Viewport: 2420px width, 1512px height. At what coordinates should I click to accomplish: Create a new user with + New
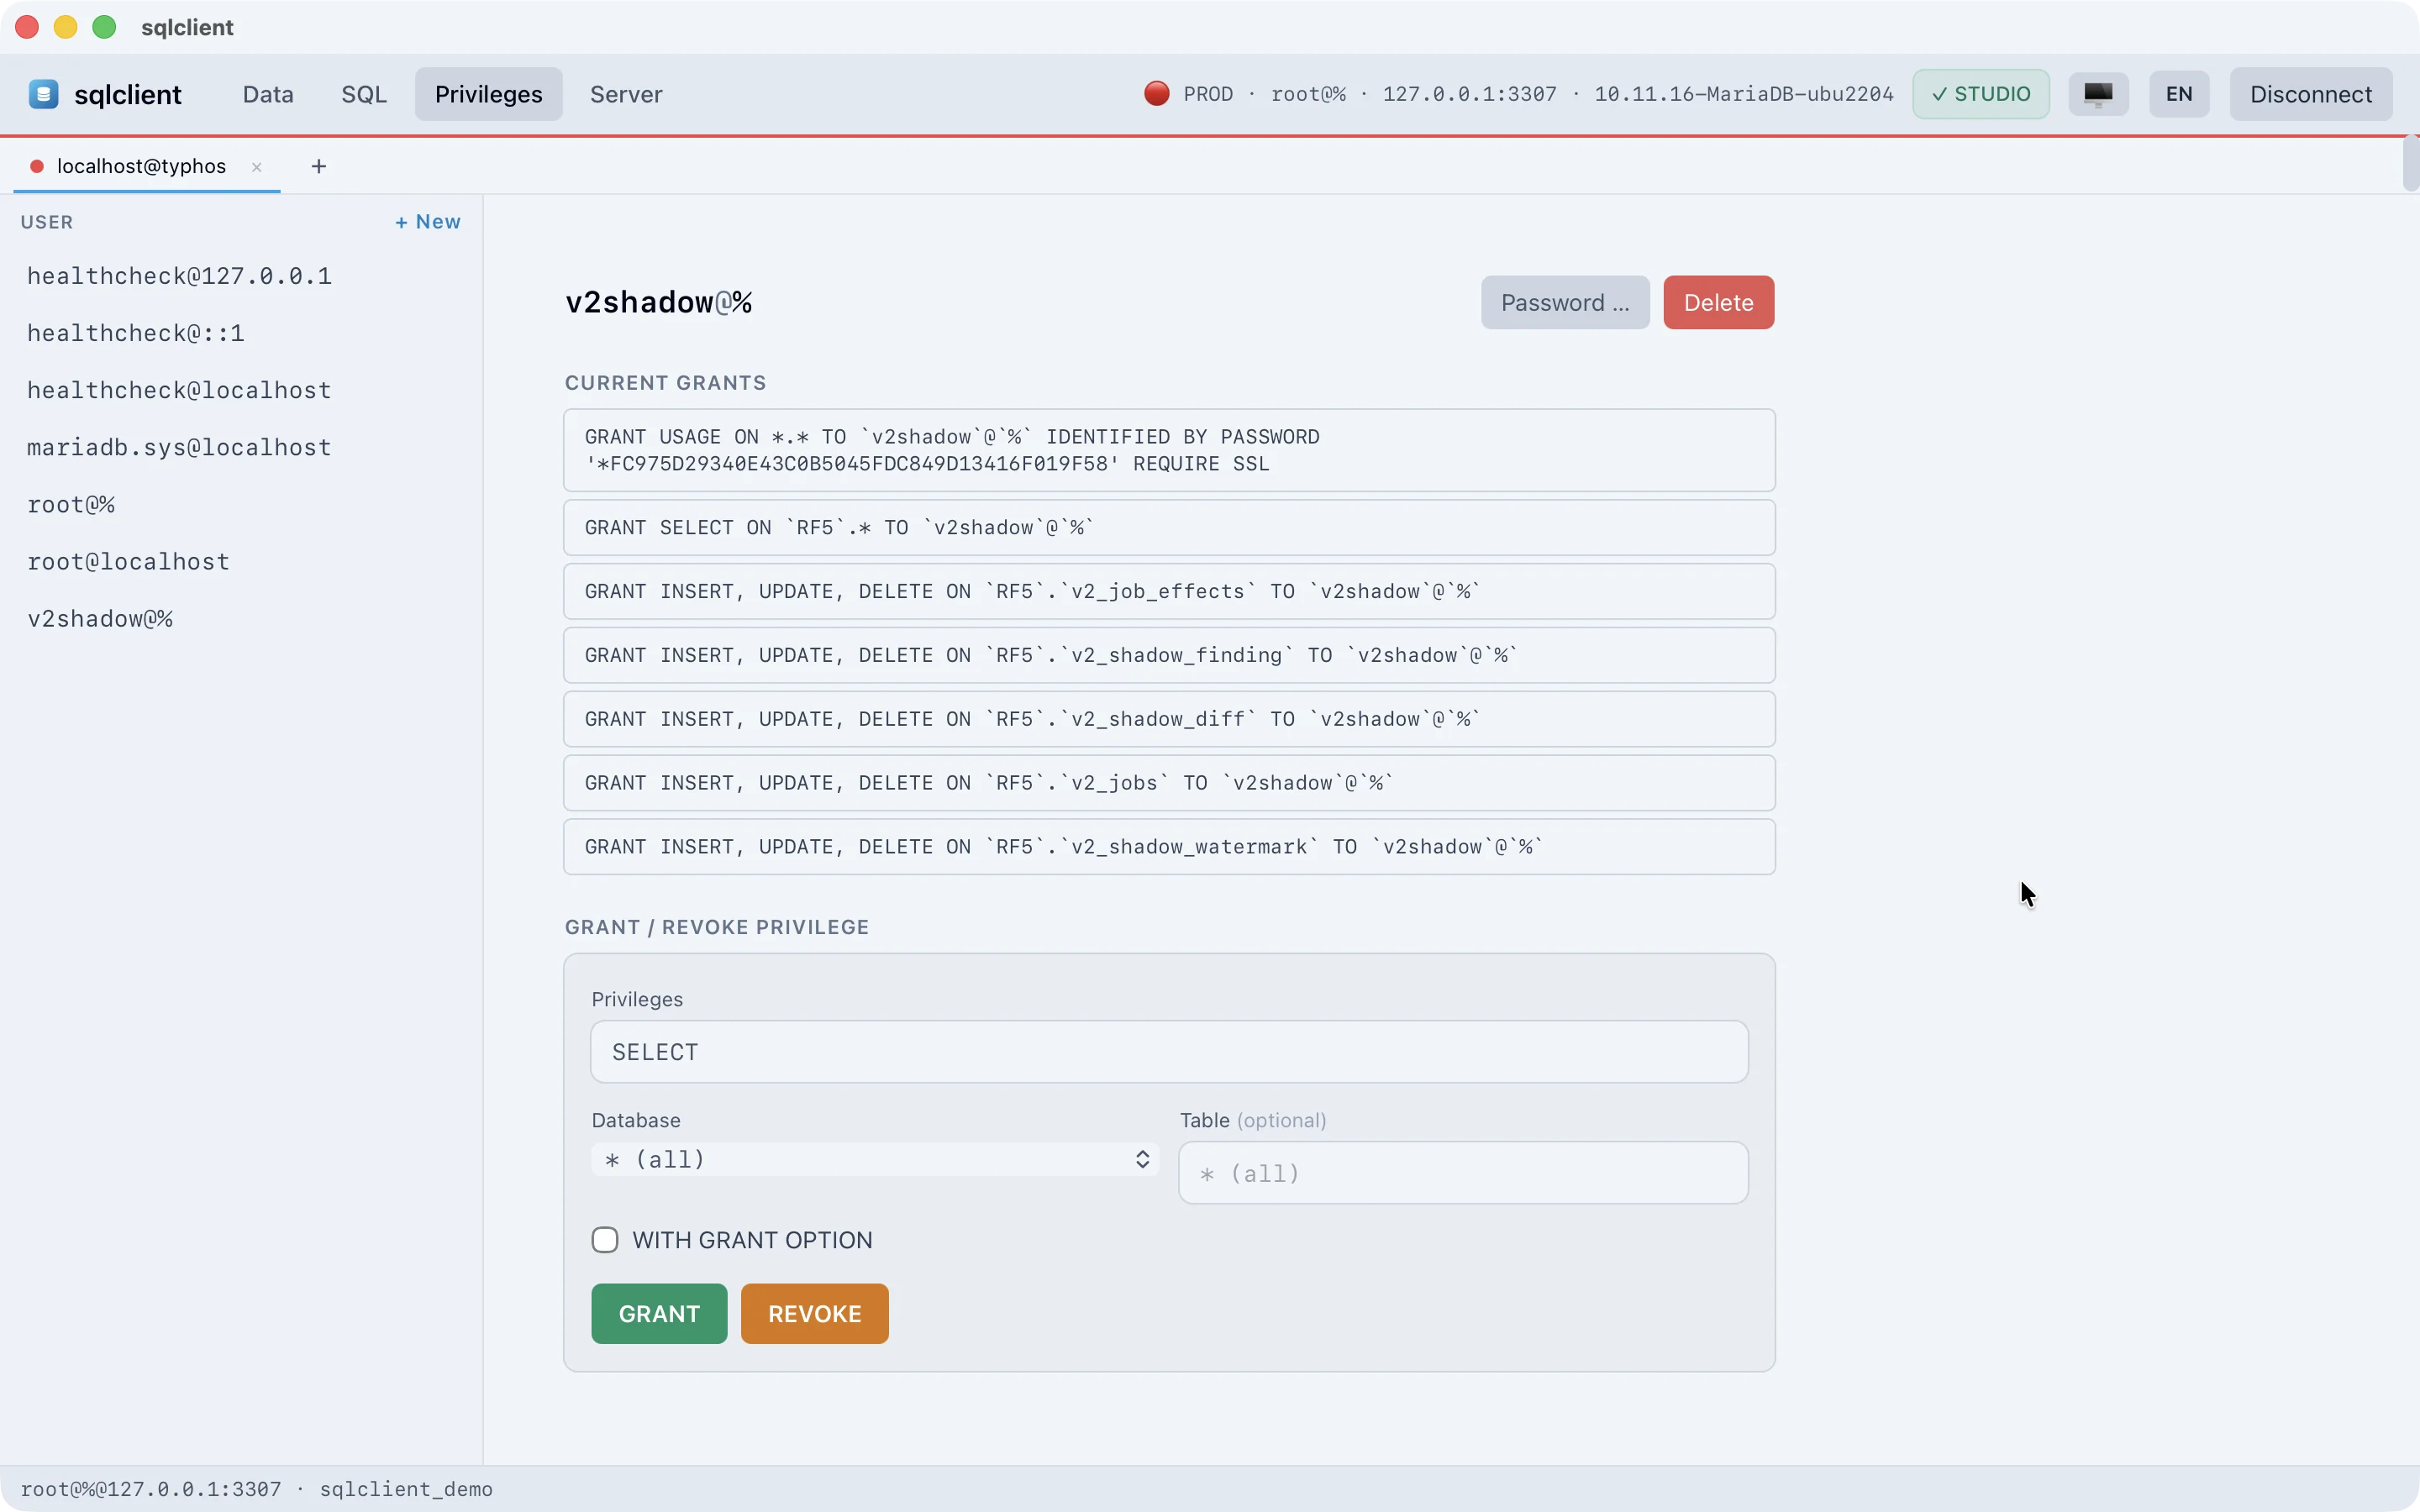(x=428, y=222)
